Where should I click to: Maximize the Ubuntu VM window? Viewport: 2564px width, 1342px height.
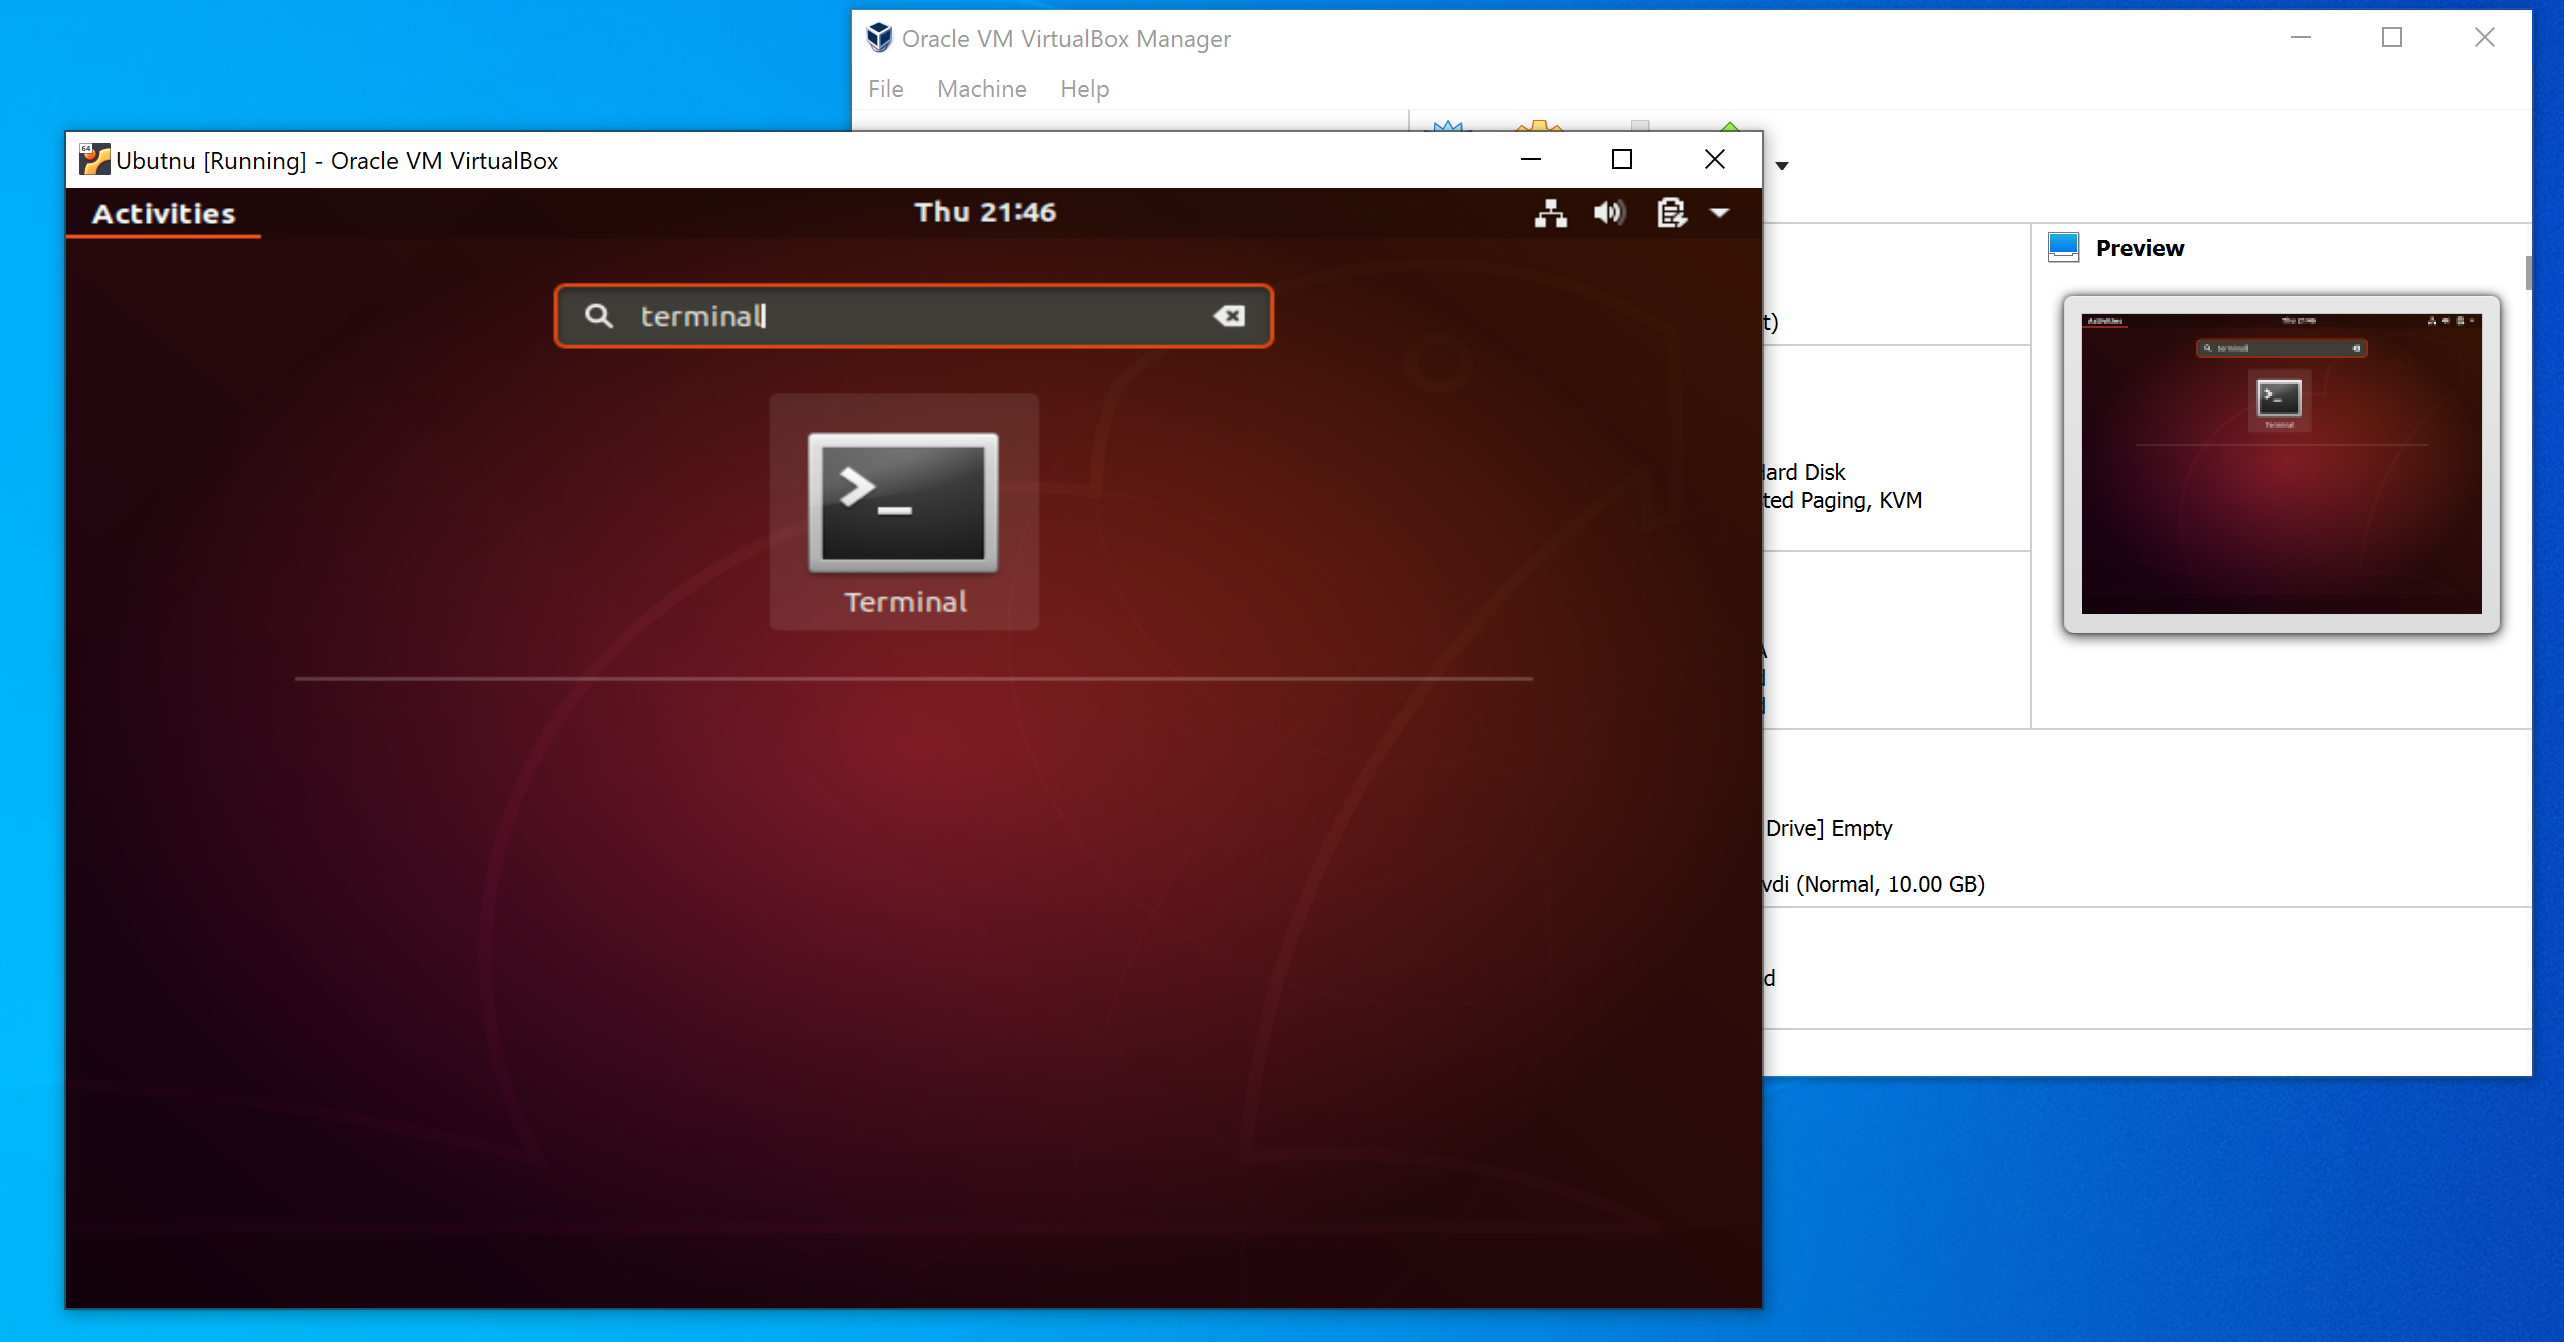(1622, 160)
